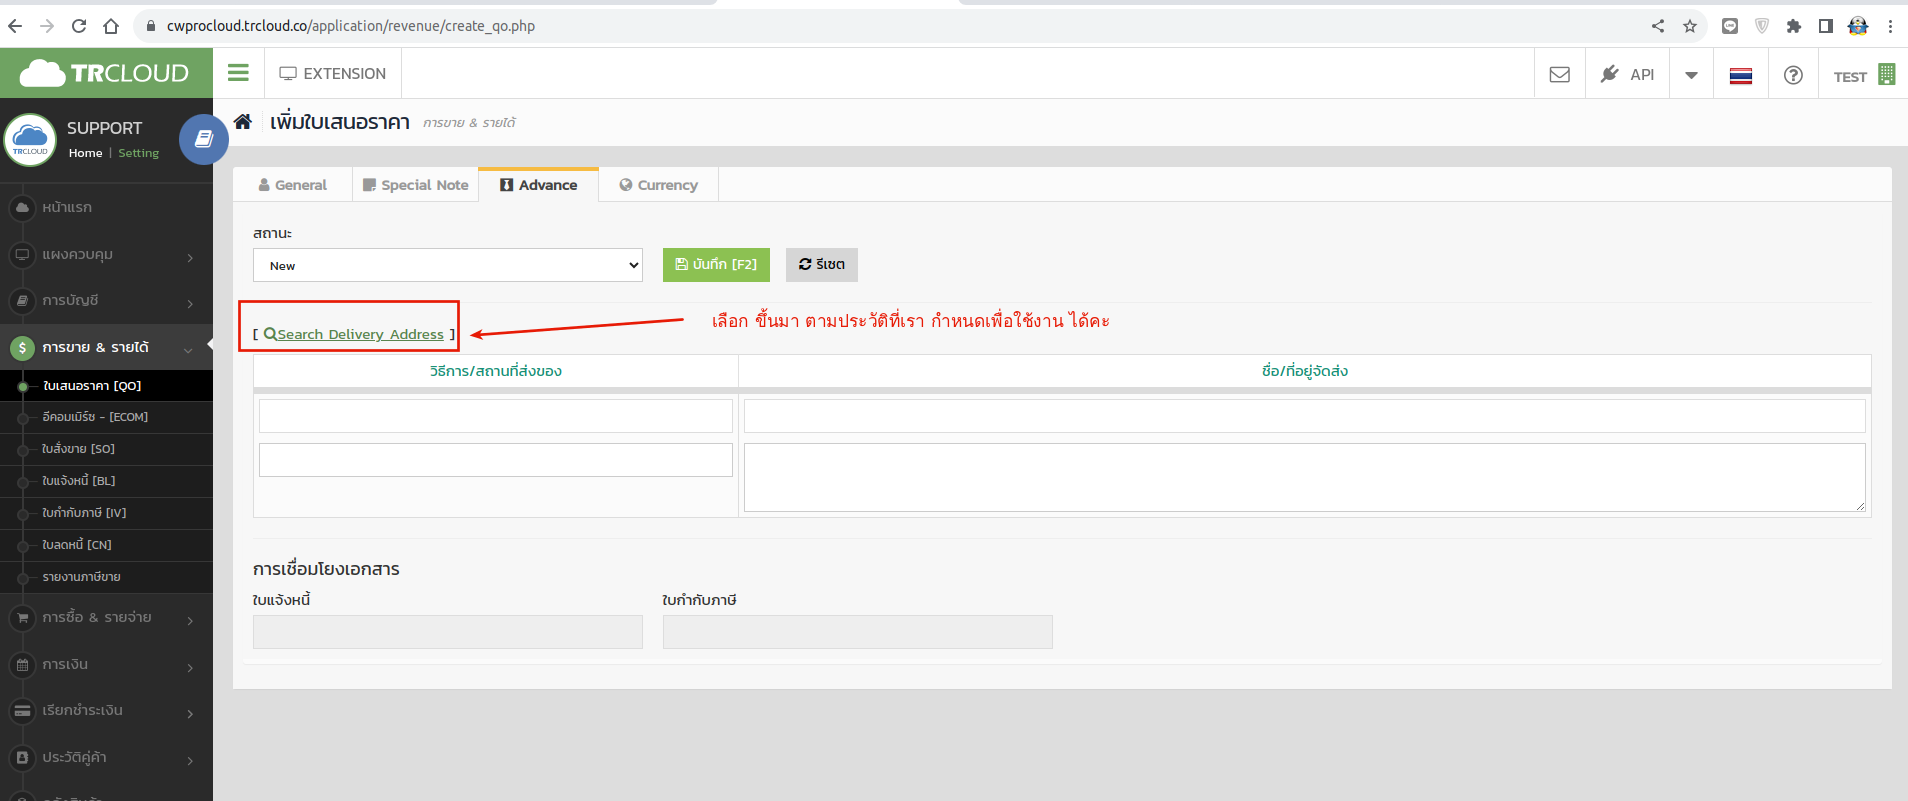The width and height of the screenshot is (1908, 801).
Task: Click the cloud icon beside หน้าแรก
Action: point(22,207)
